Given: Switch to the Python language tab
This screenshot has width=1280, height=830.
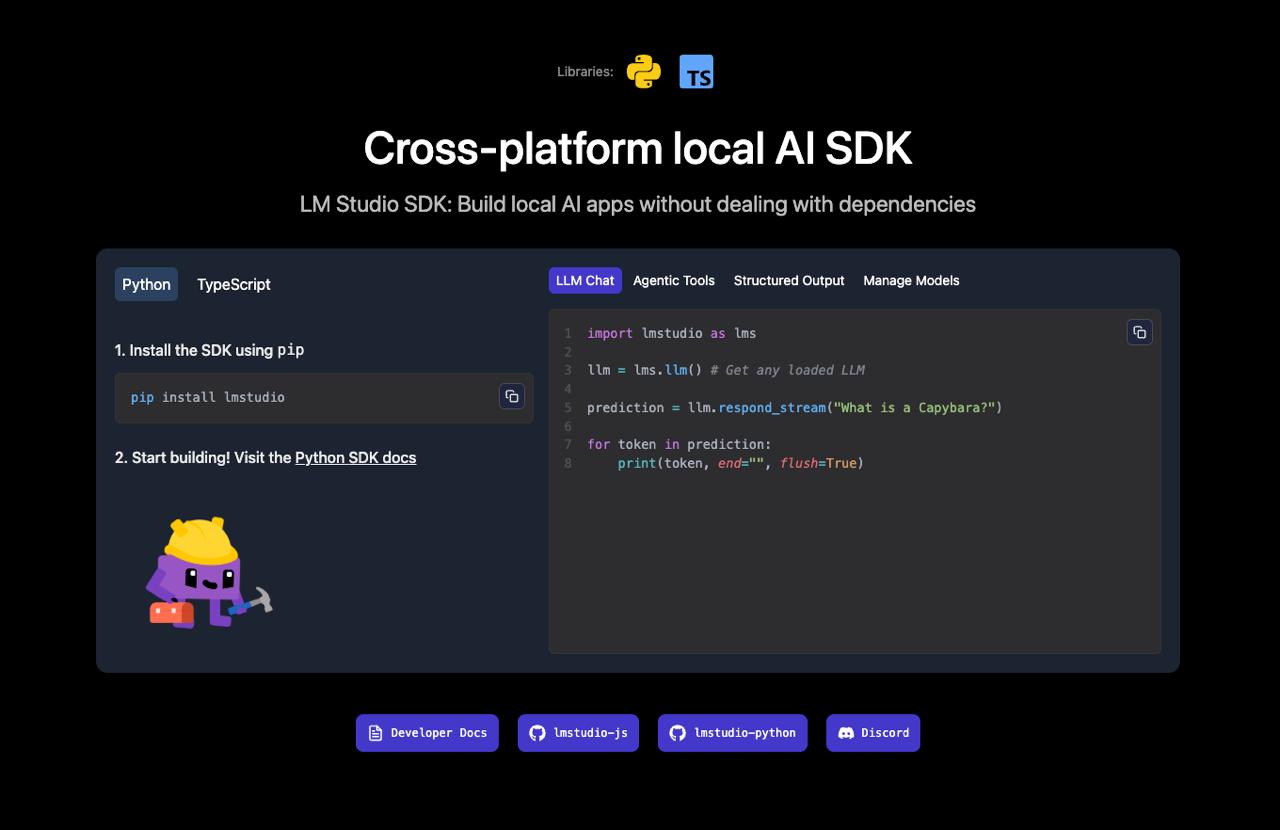Looking at the screenshot, I should point(146,284).
